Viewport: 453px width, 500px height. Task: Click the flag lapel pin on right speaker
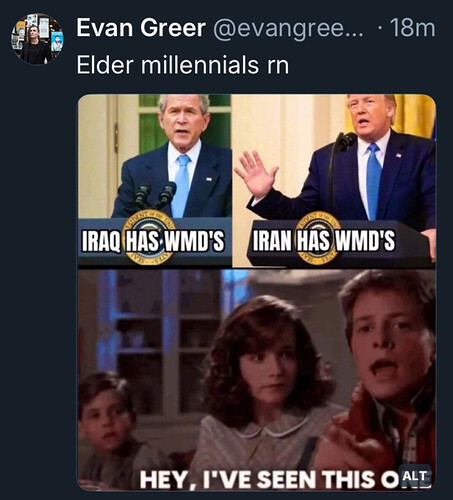398,155
